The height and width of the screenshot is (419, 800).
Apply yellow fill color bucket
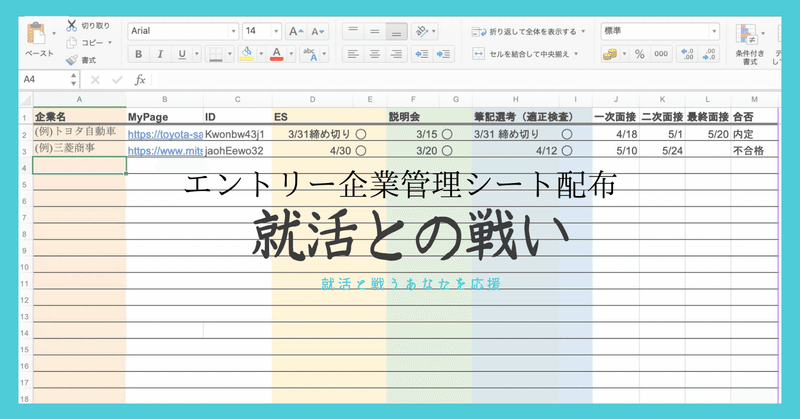click(247, 54)
